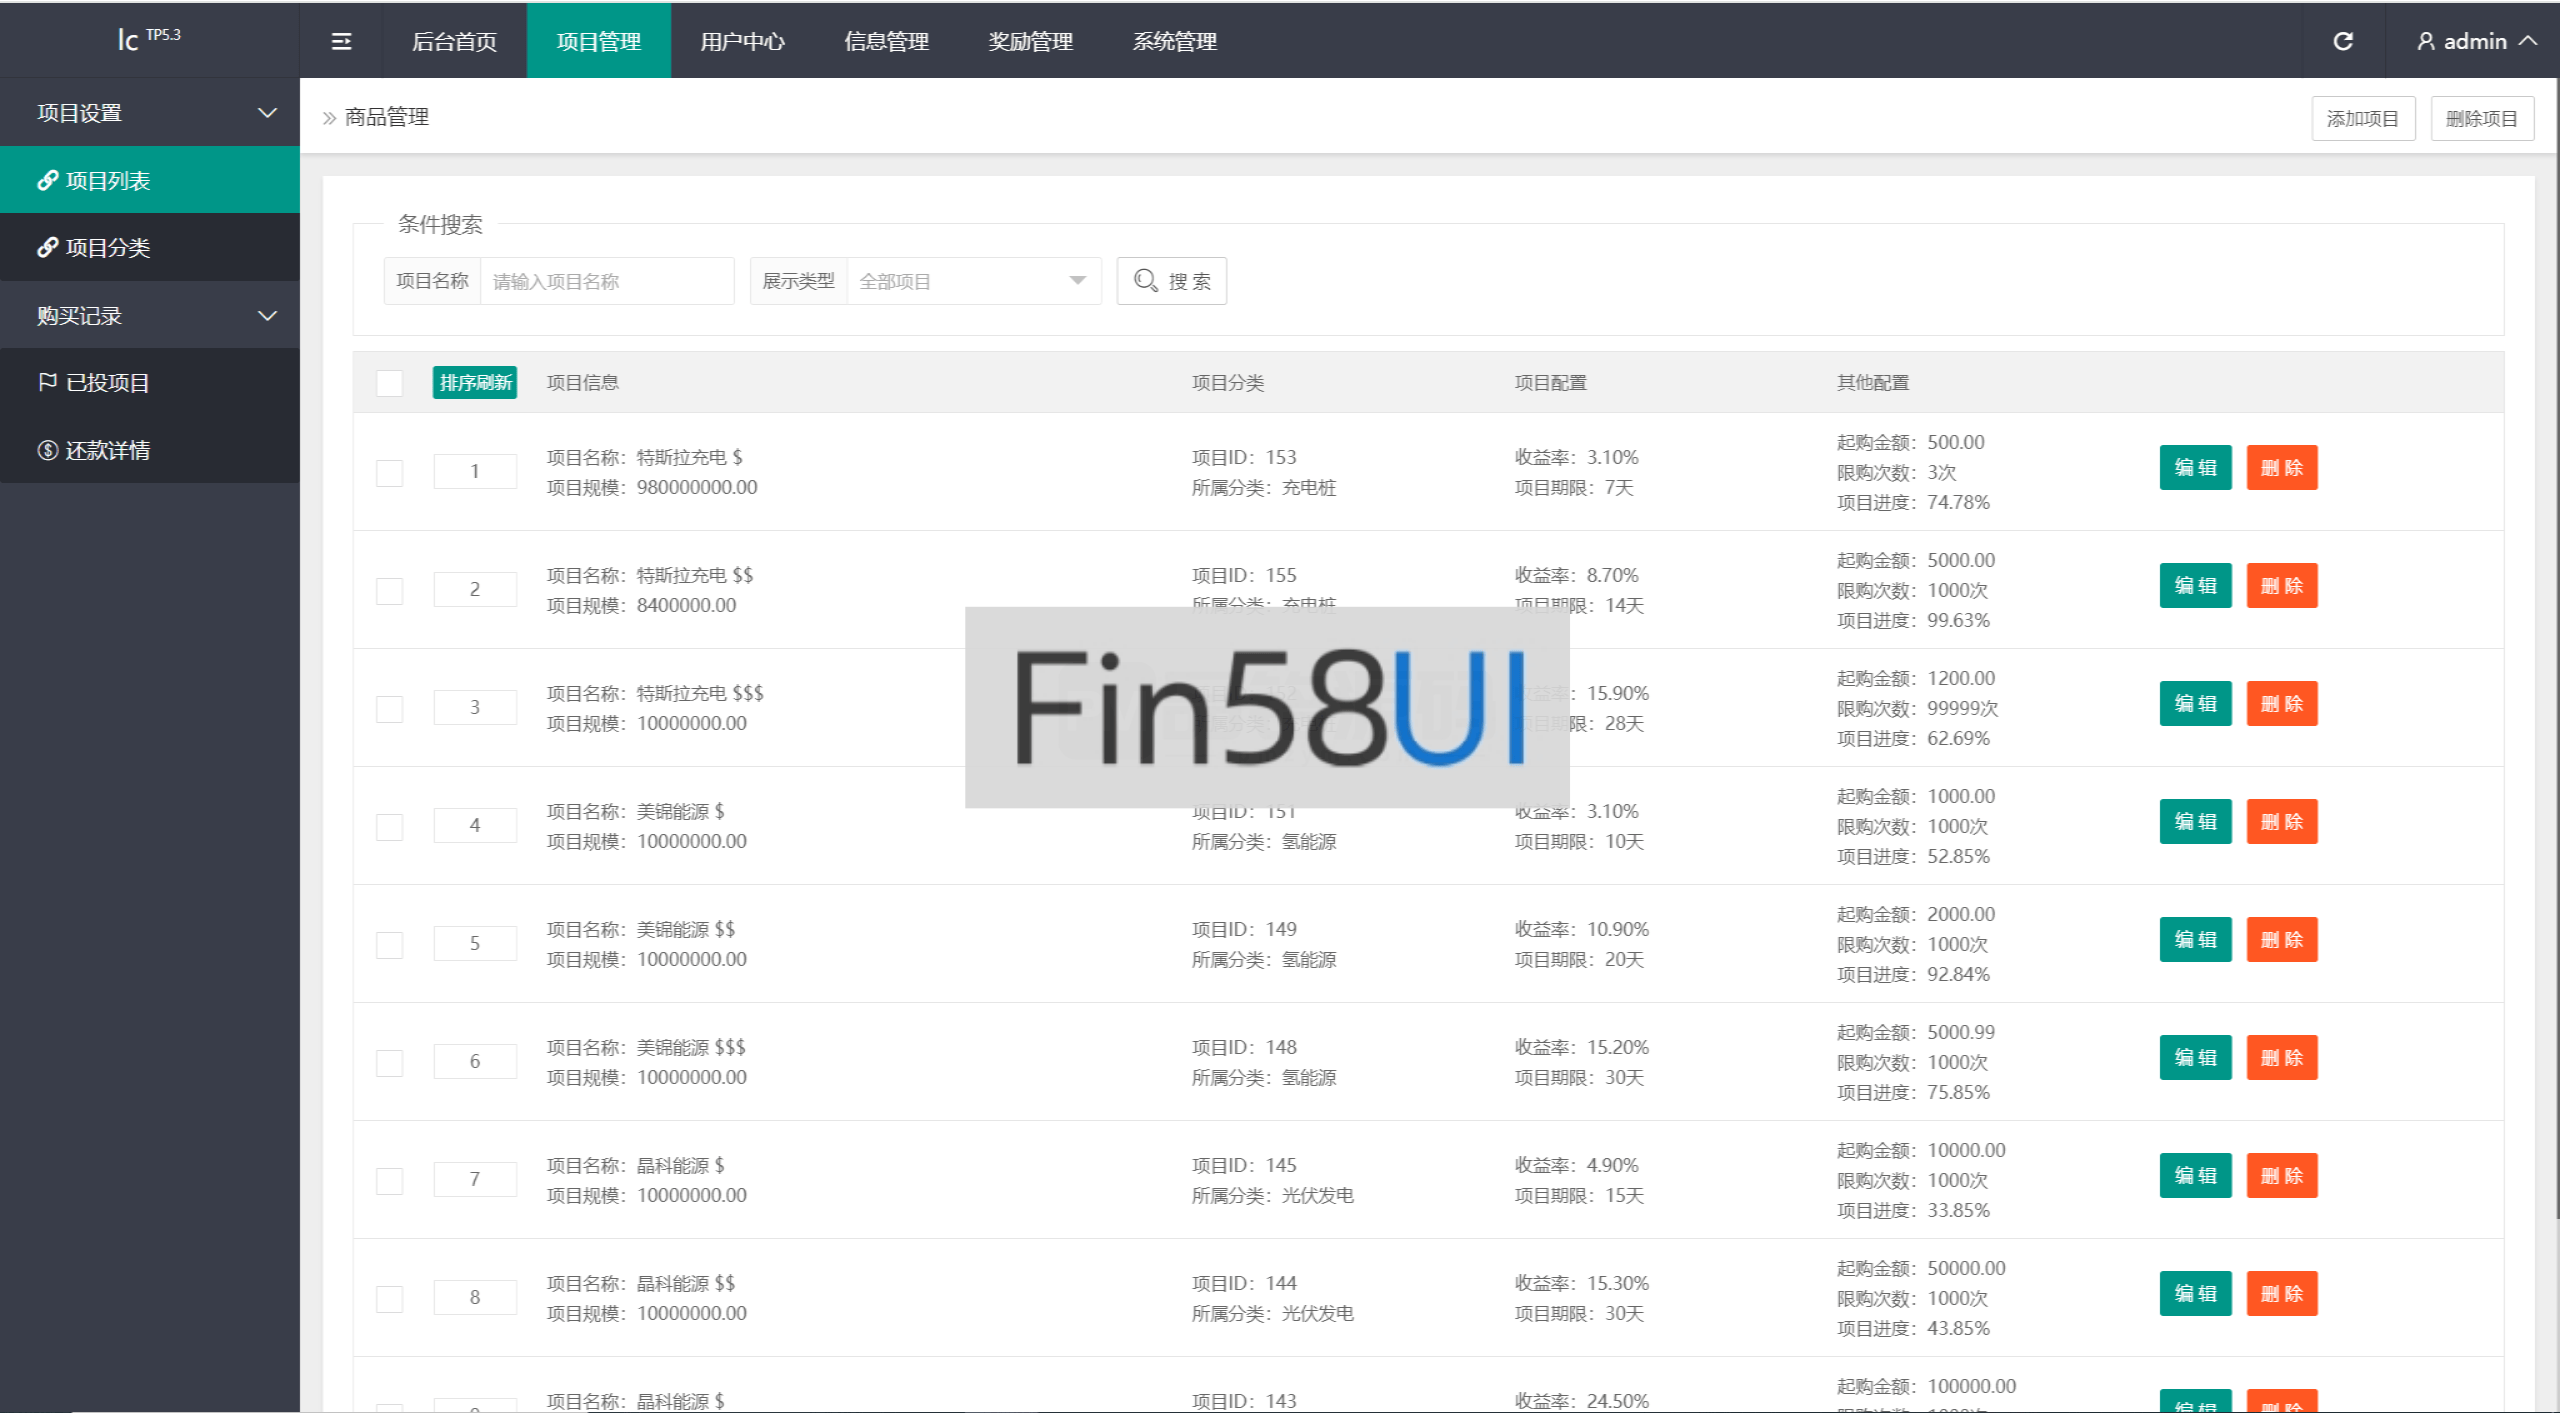This screenshot has width=2560, height=1413.
Task: Open 已投项目 flag icon item
Action: click(47, 382)
